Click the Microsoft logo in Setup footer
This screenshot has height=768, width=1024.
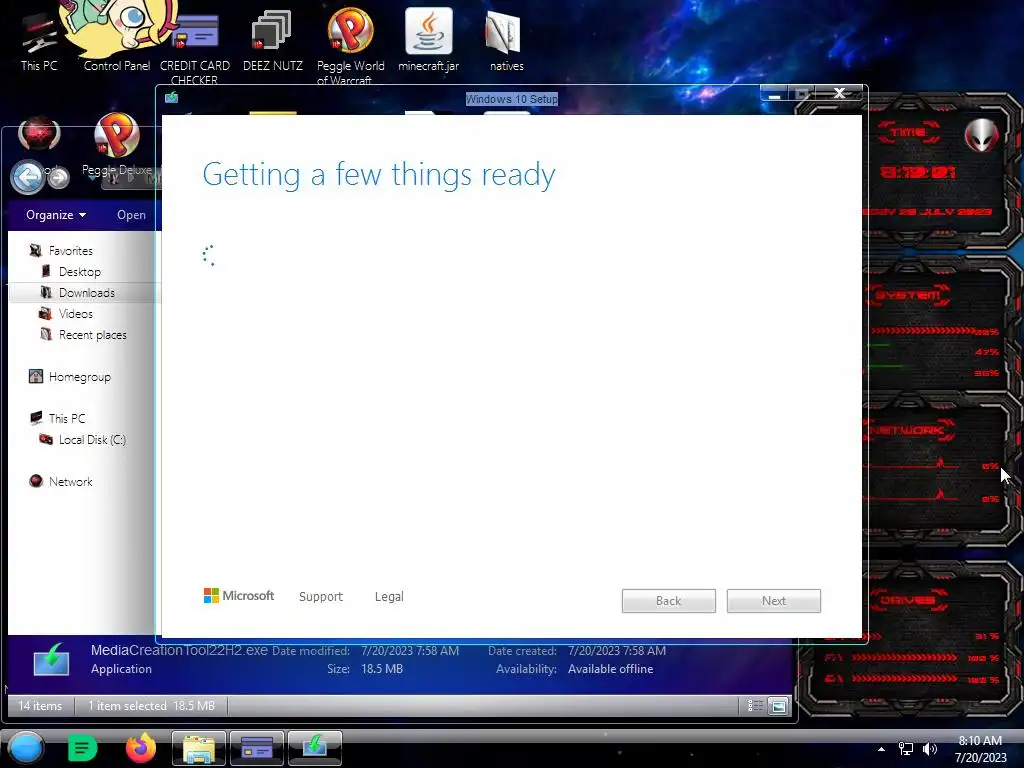pyautogui.click(x=238, y=596)
